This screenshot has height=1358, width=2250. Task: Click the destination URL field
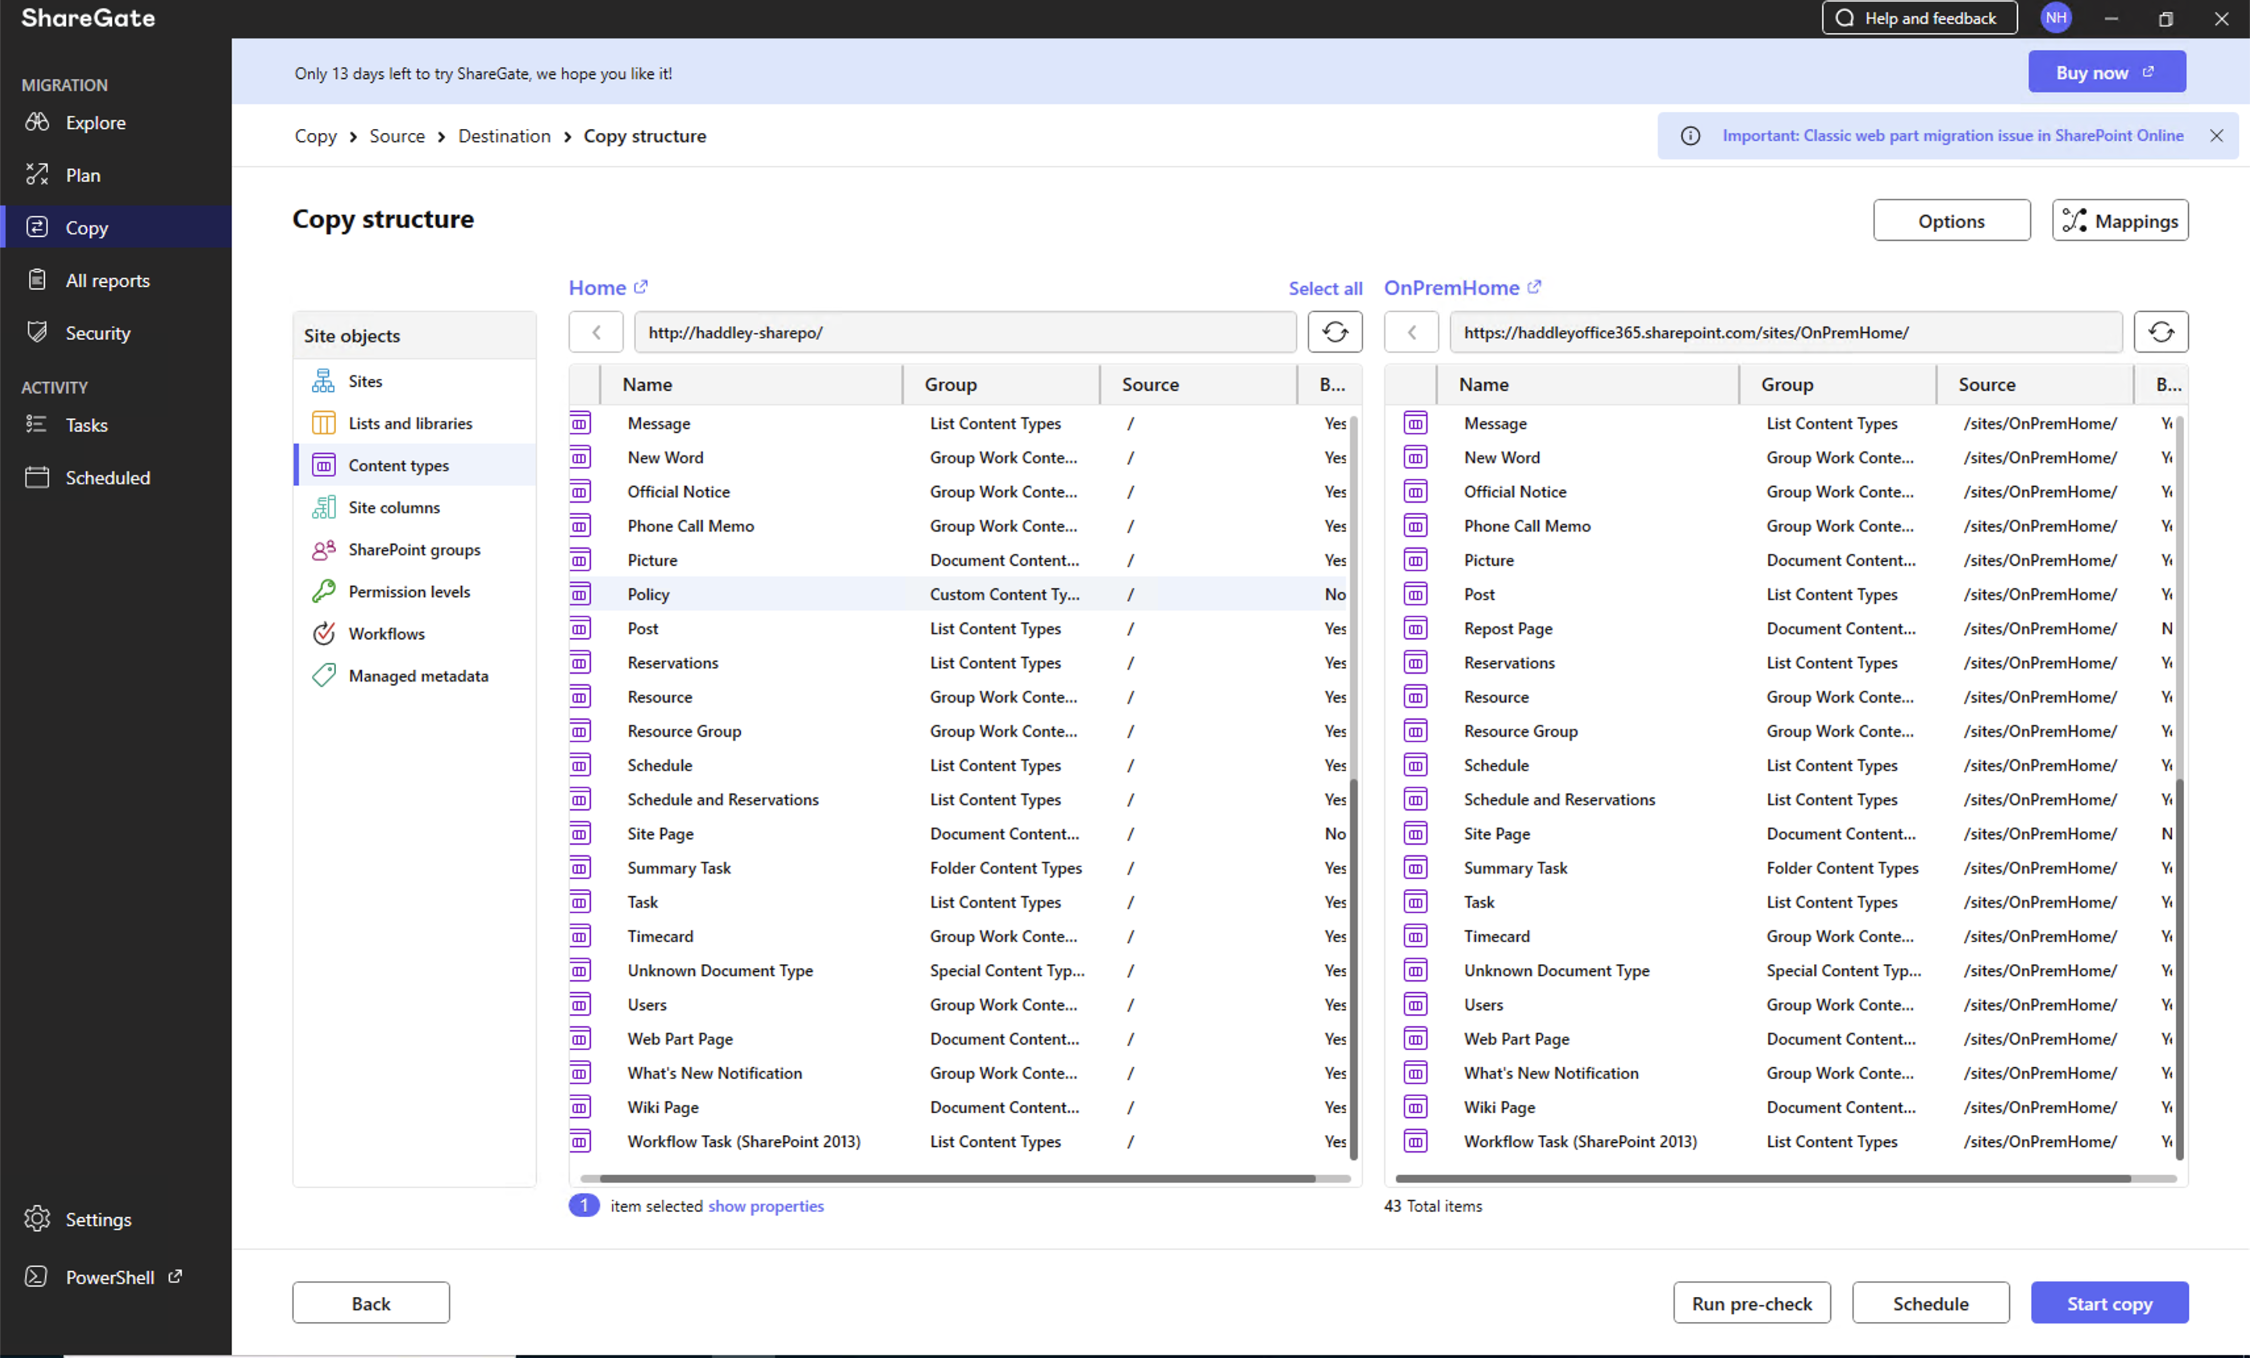click(x=1786, y=332)
